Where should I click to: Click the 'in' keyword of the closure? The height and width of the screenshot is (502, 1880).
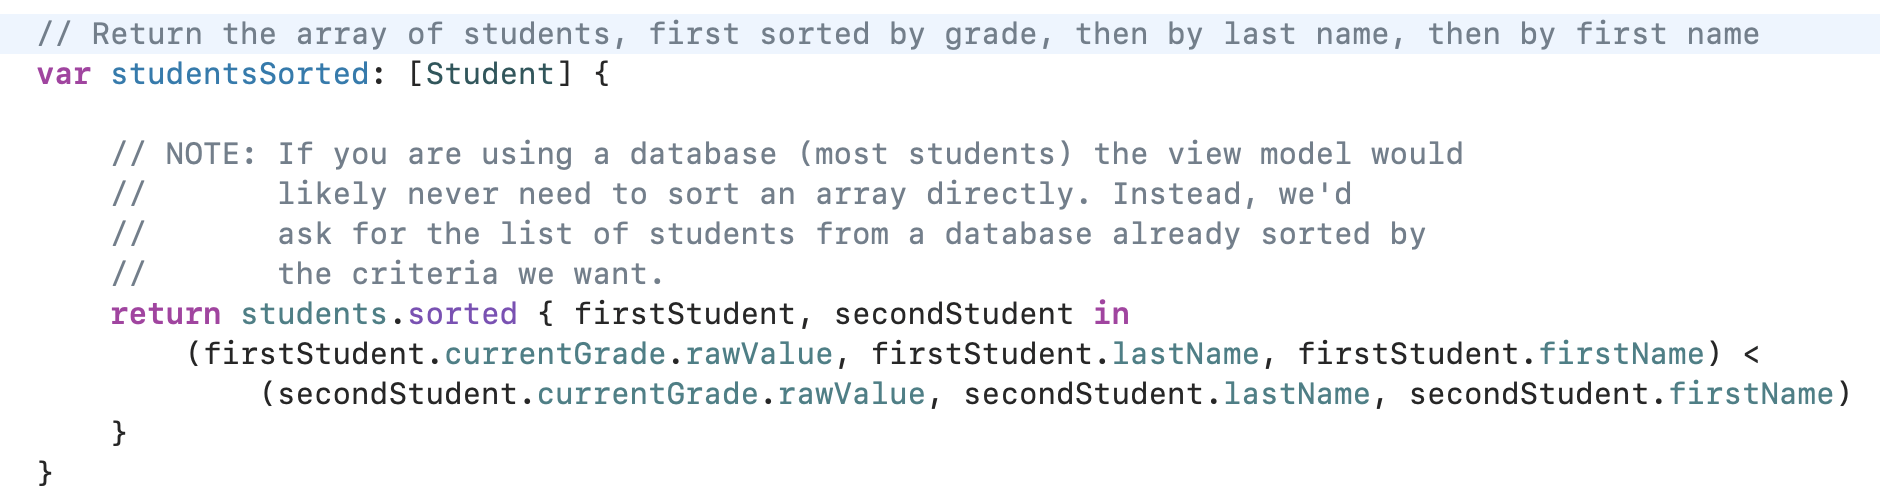(1111, 314)
